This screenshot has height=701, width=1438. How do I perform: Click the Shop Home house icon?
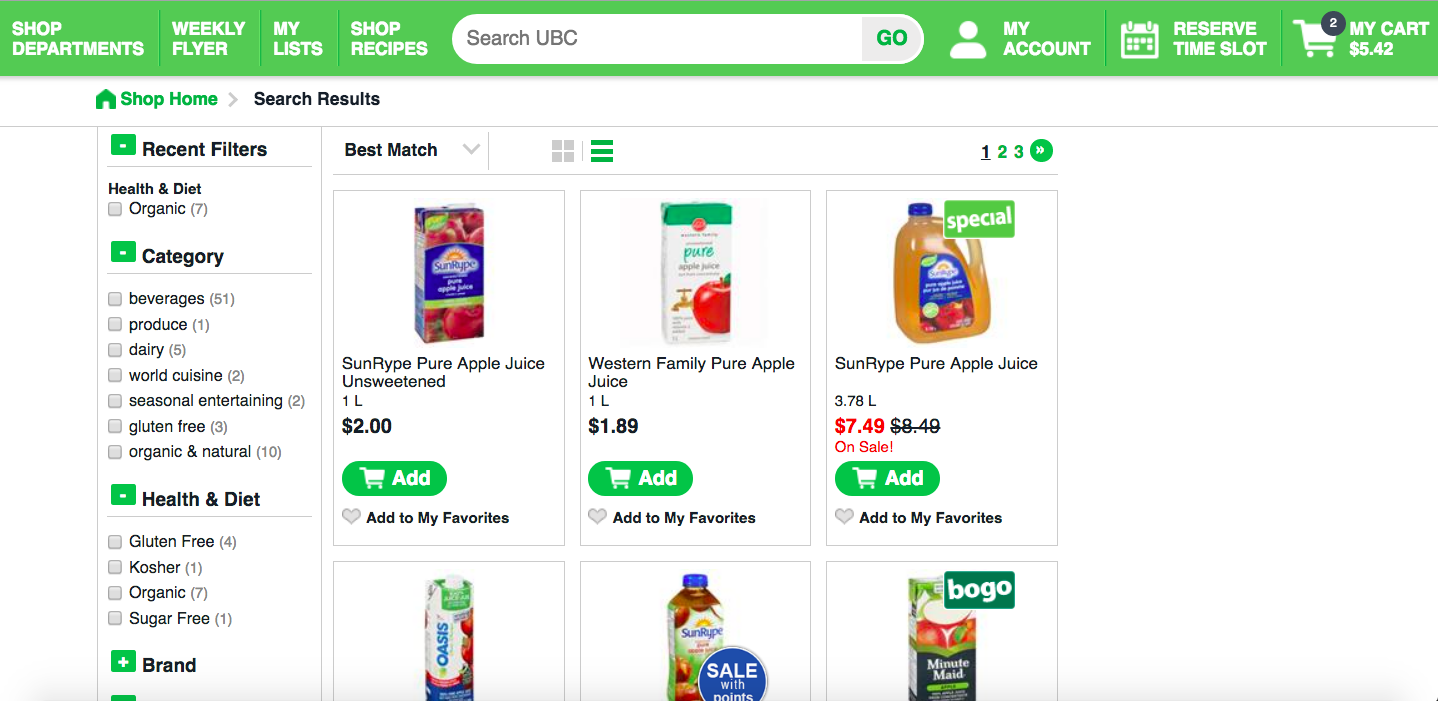pos(105,99)
